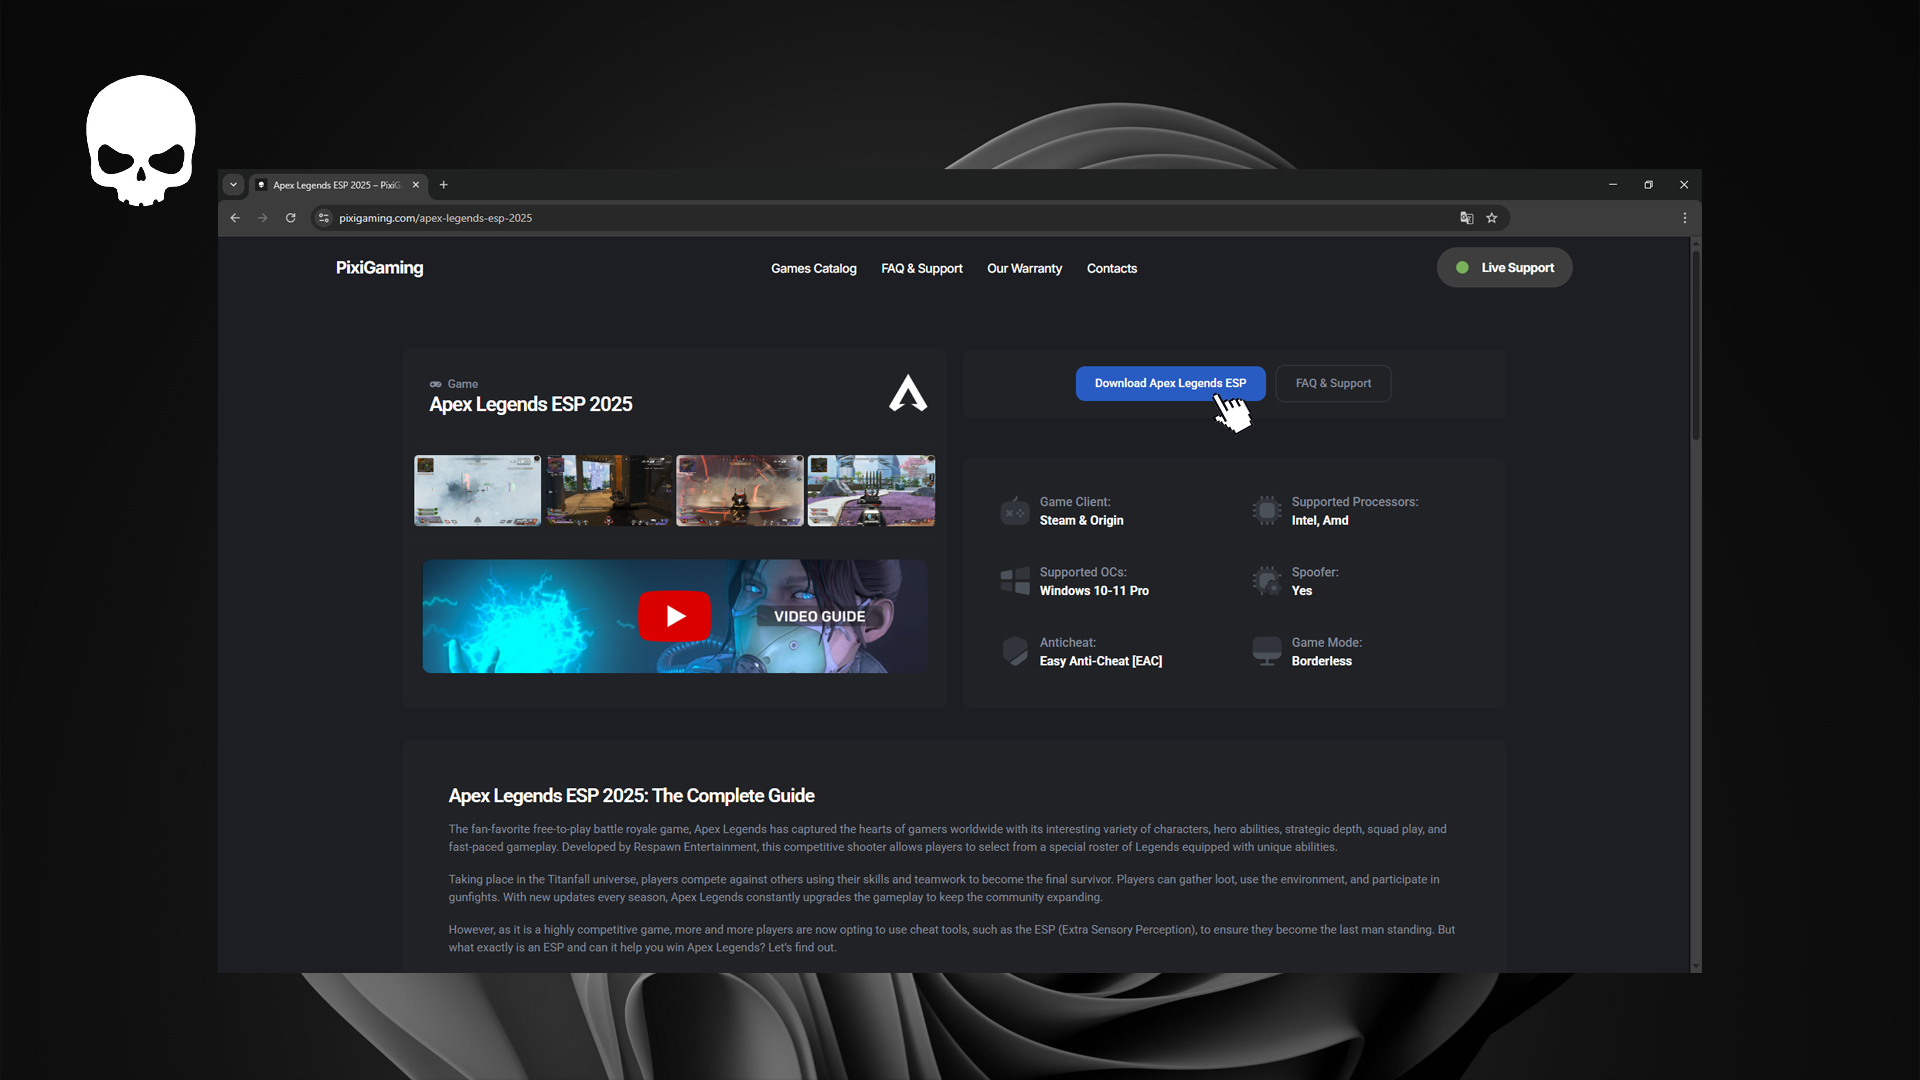Click the 'Apex Legends ESP 2025' card title
Screen dimensions: 1920x1080
[x=531, y=405]
